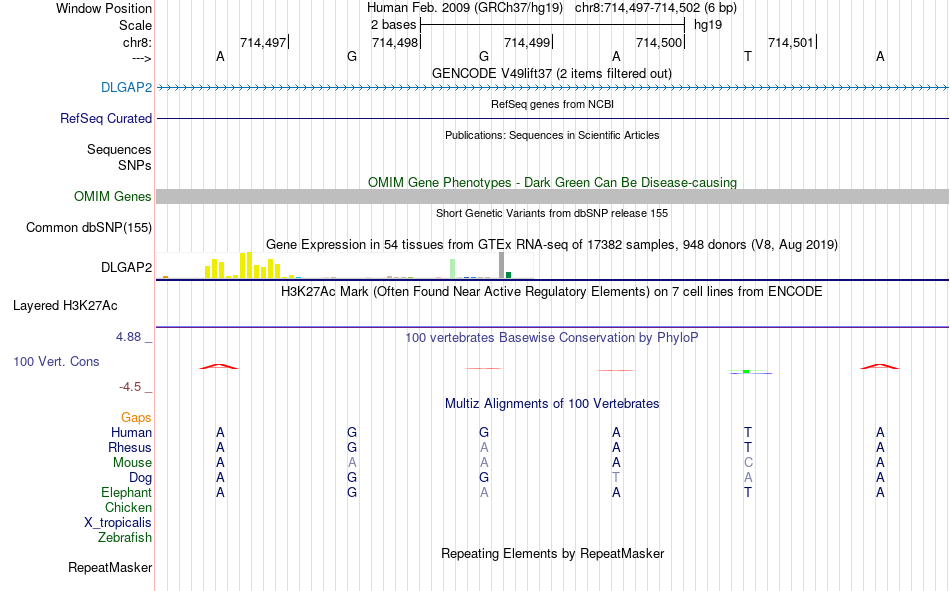950x591 pixels.
Task: Open RefSeq genes from NCBI title
Action: click(x=552, y=104)
